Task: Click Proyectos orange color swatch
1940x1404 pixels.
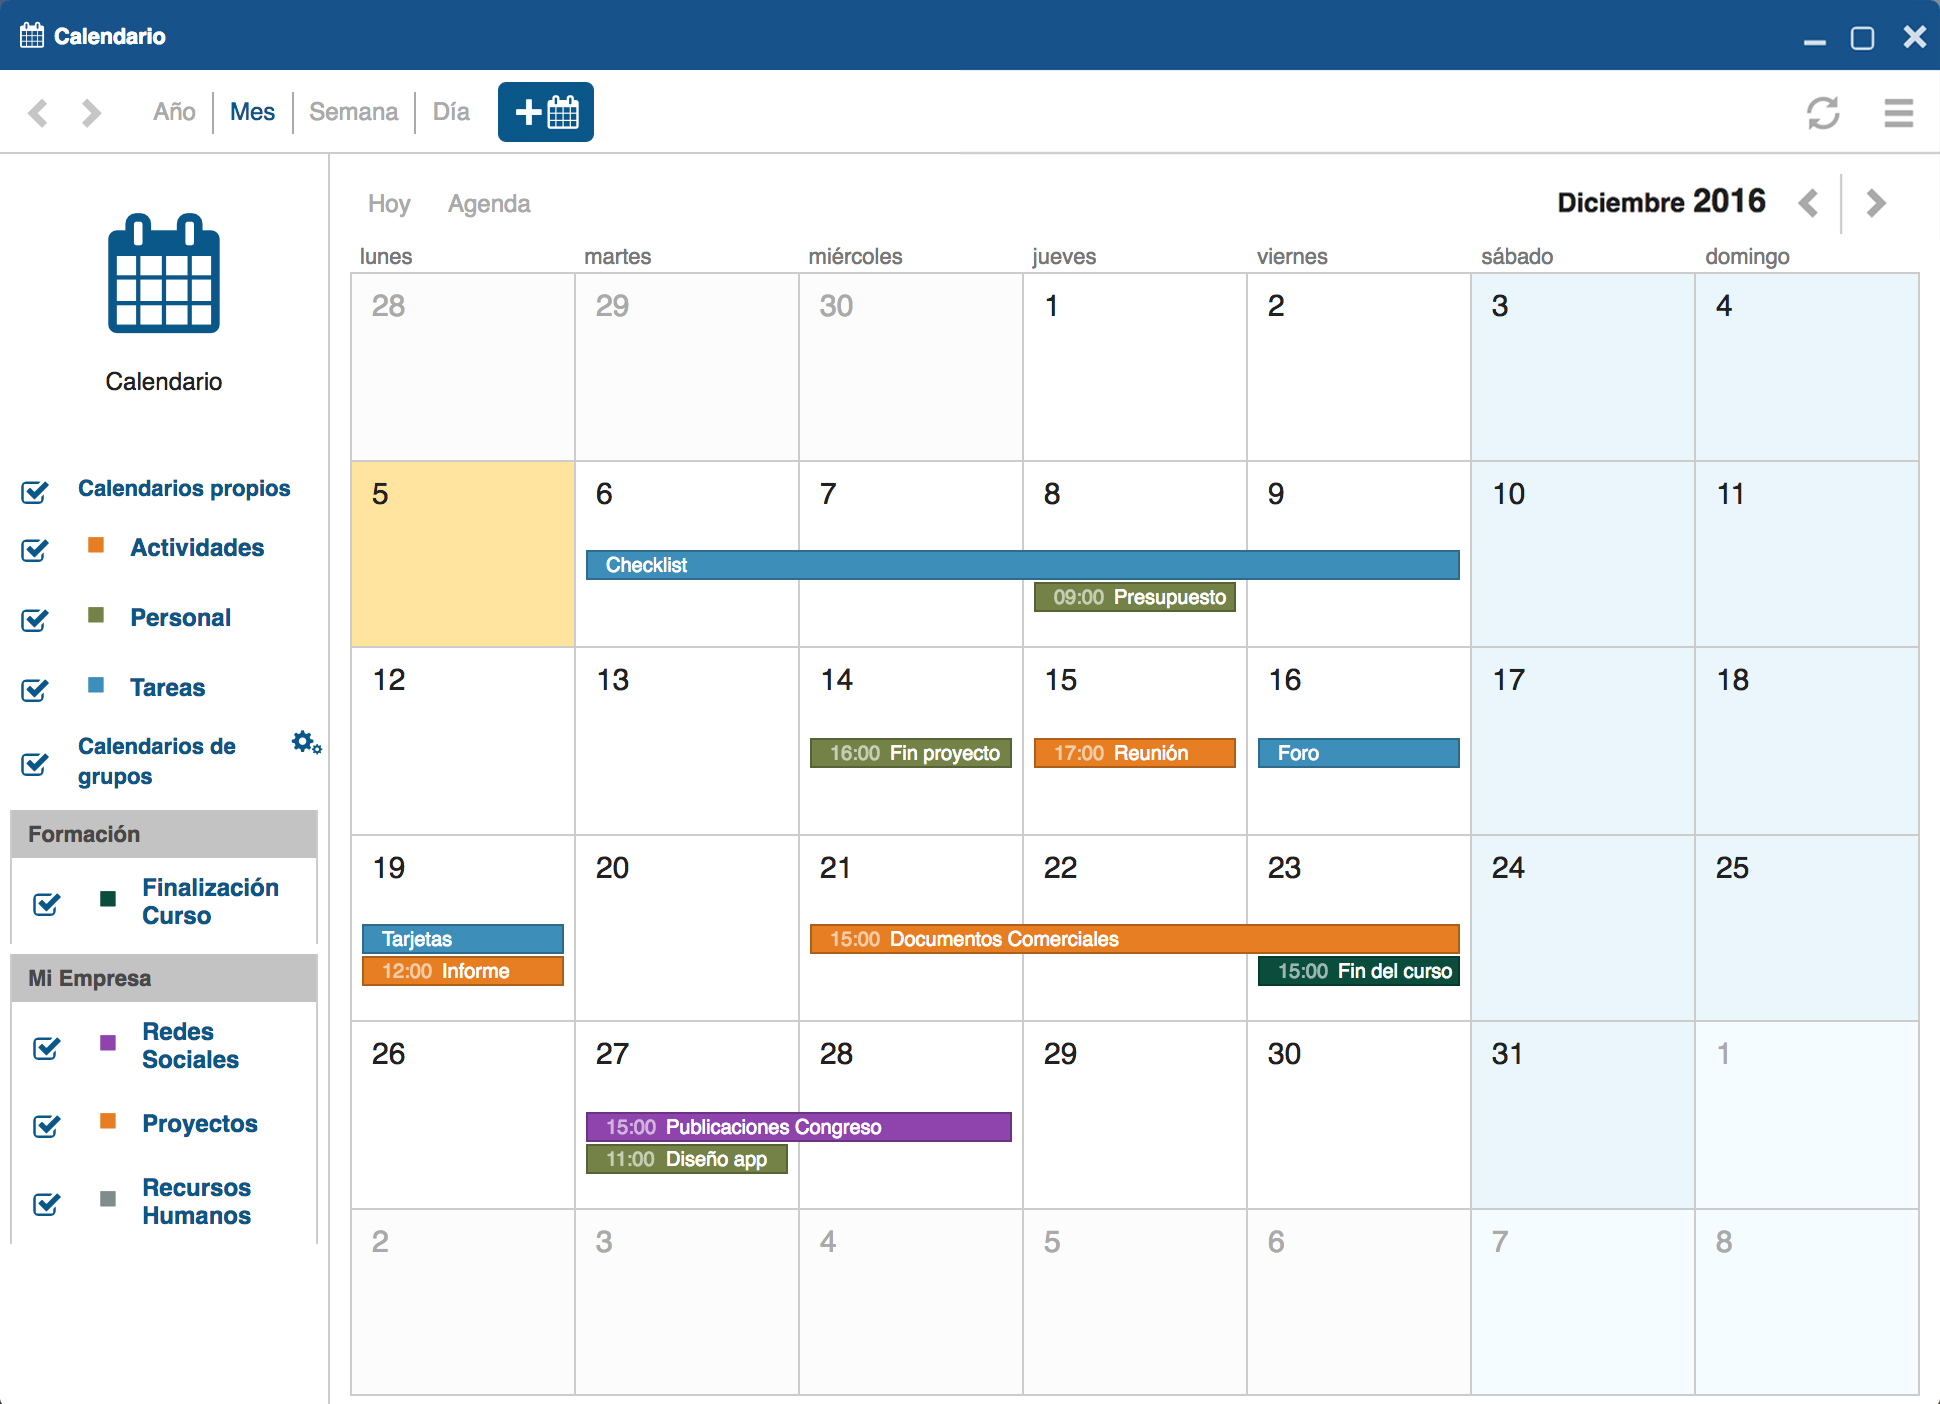Action: click(108, 1121)
